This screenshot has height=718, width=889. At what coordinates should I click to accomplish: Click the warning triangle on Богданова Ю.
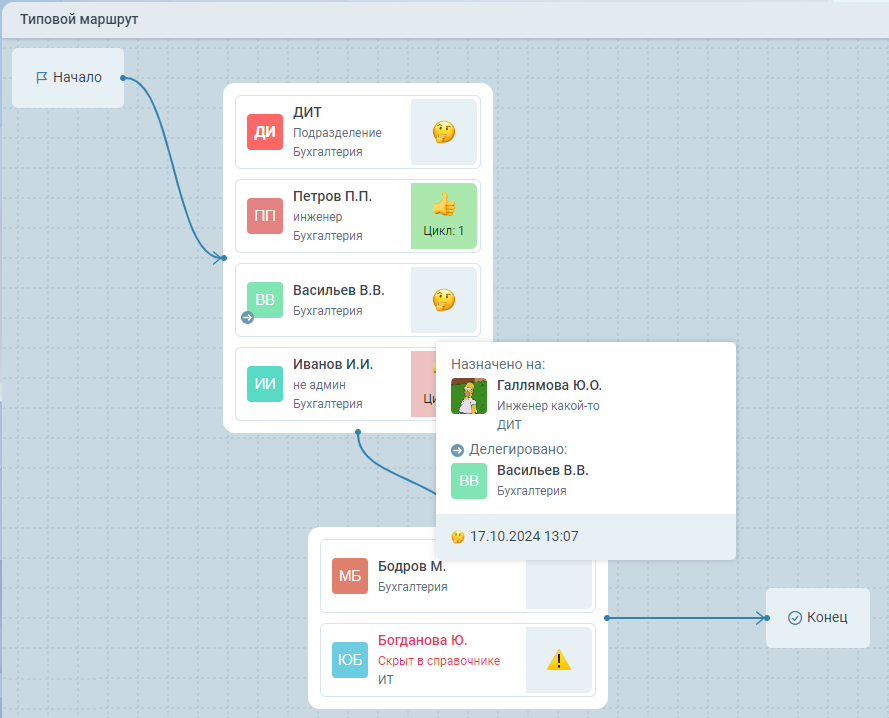click(x=559, y=660)
